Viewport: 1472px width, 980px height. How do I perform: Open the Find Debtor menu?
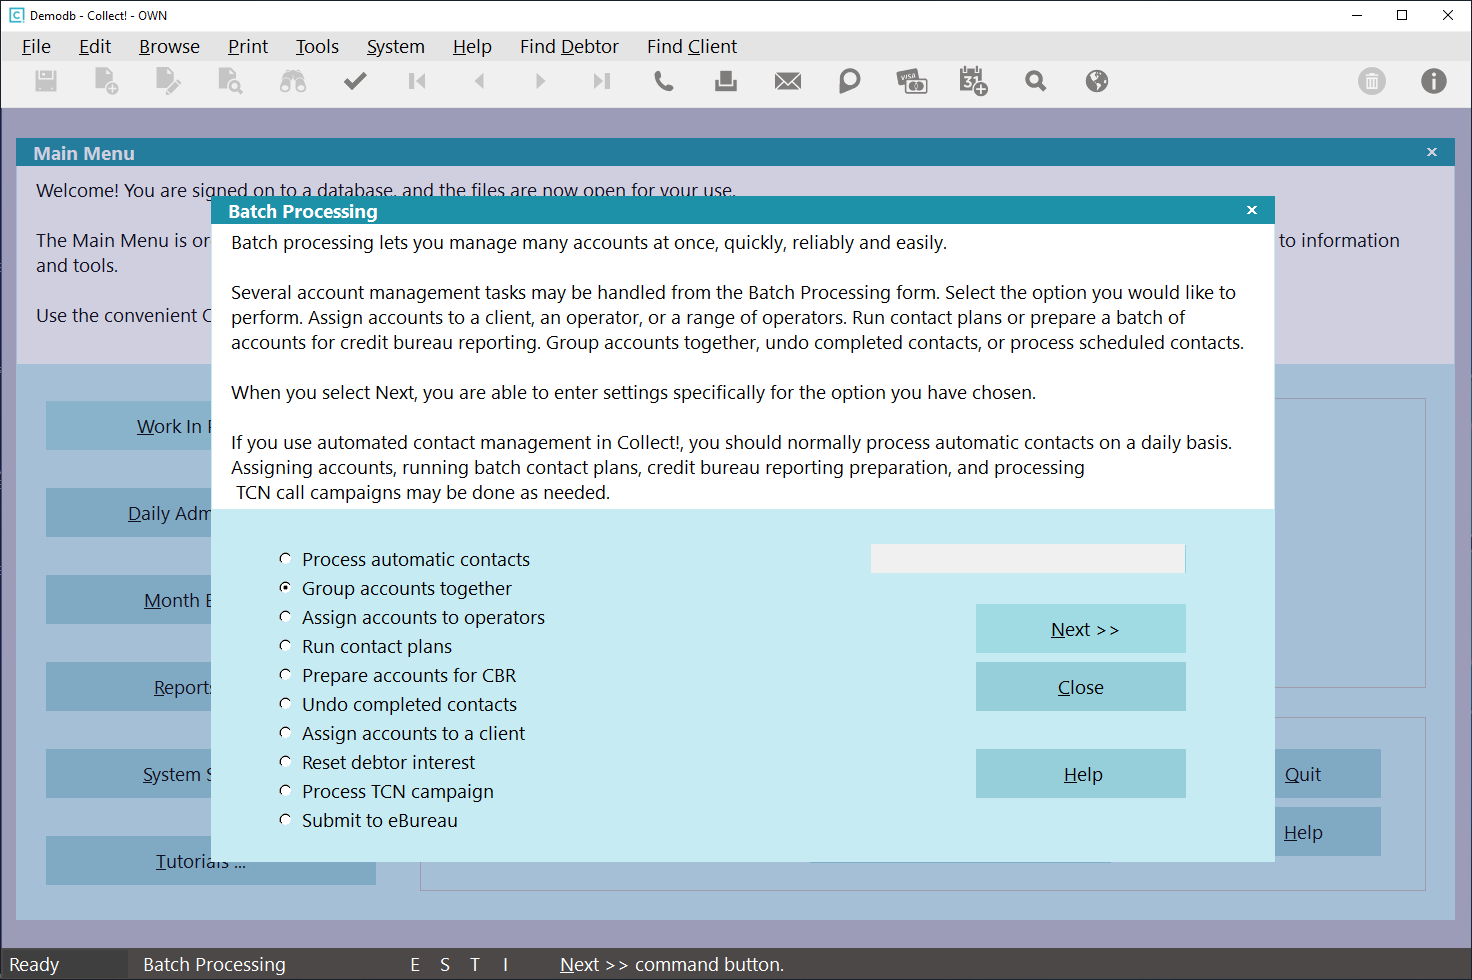pos(569,46)
